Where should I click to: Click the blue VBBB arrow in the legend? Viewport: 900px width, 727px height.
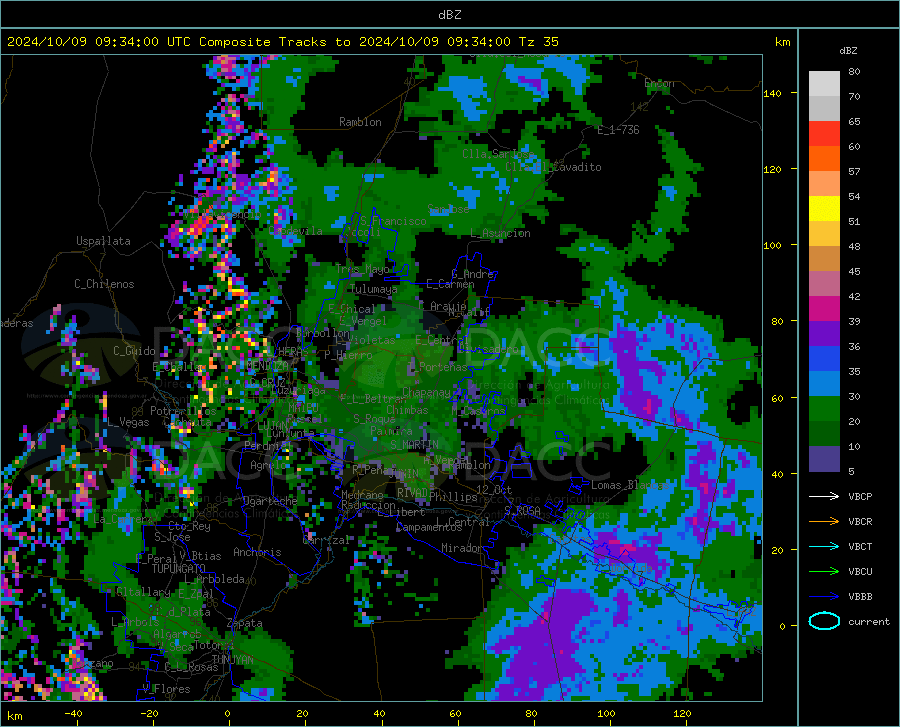(x=824, y=596)
